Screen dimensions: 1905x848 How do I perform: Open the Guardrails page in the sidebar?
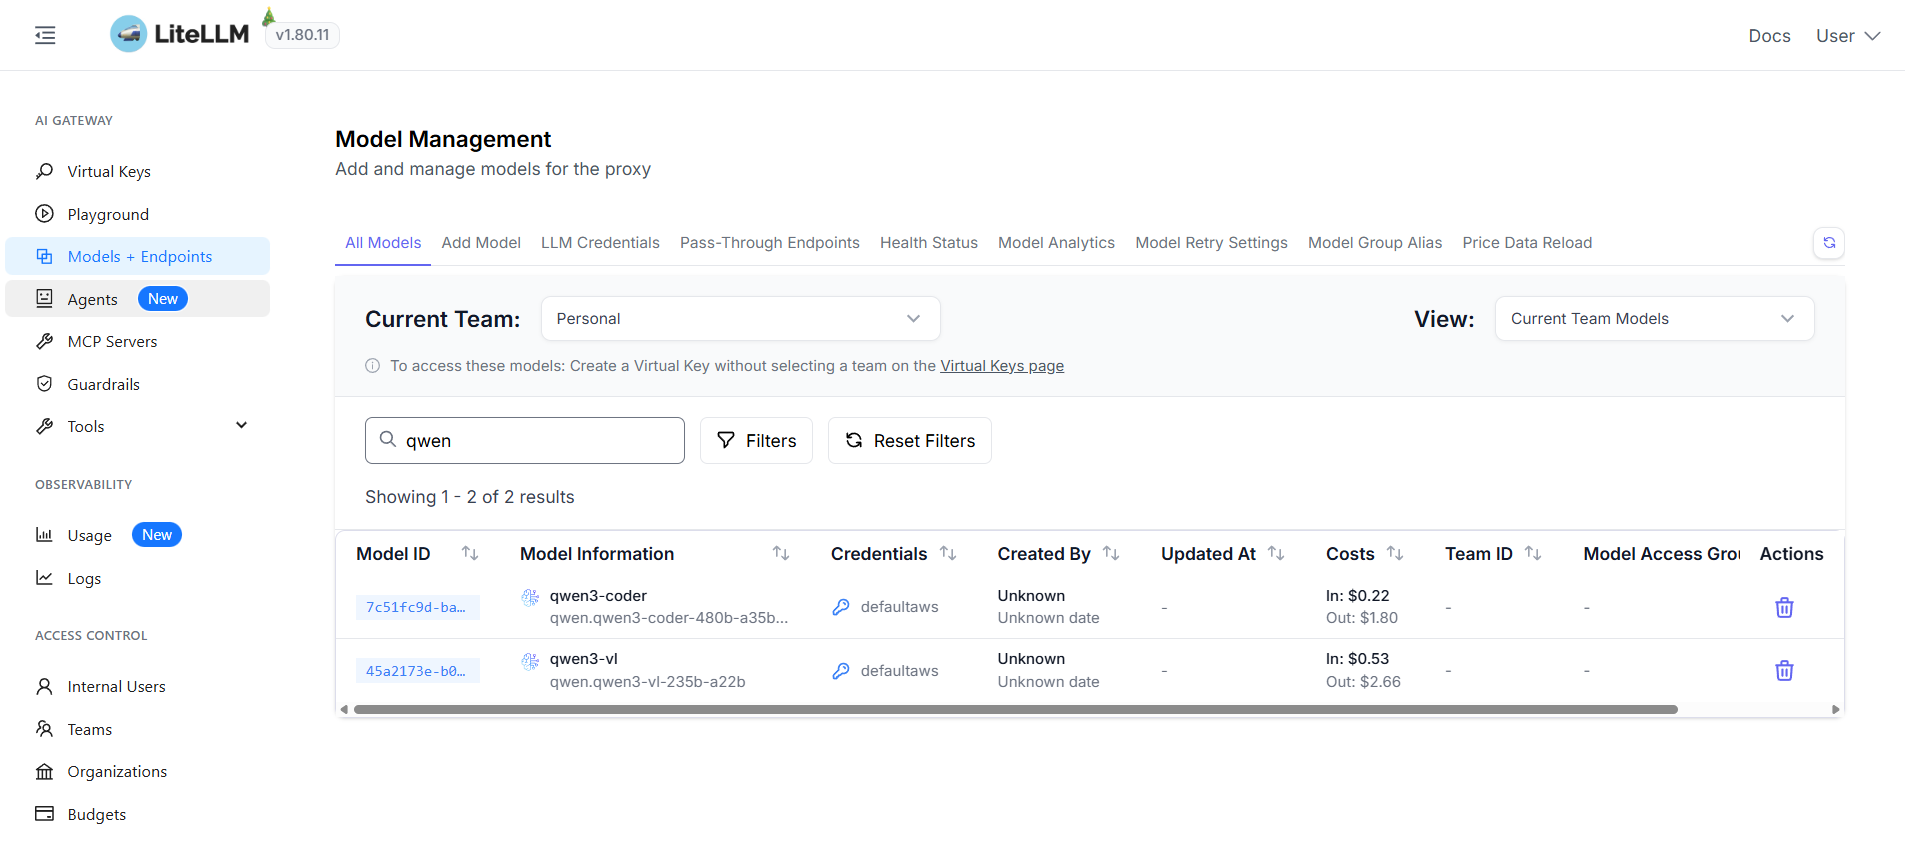(103, 384)
